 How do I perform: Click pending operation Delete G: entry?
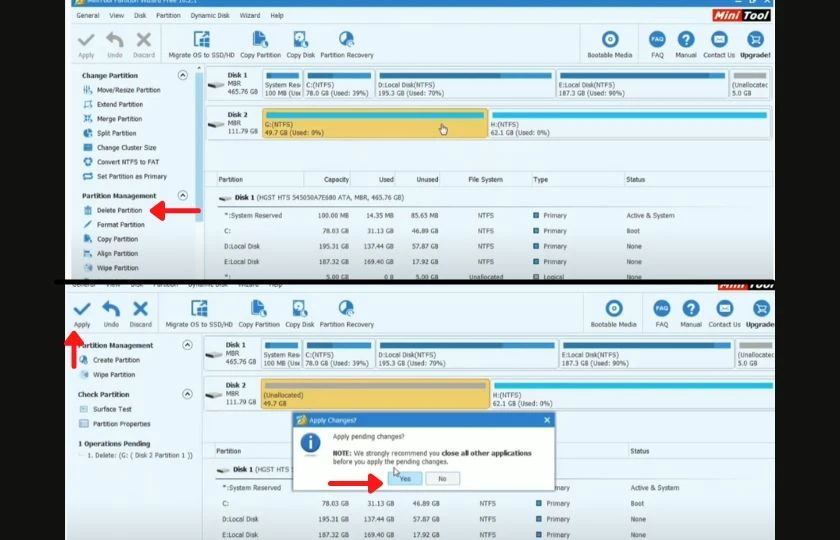point(139,455)
